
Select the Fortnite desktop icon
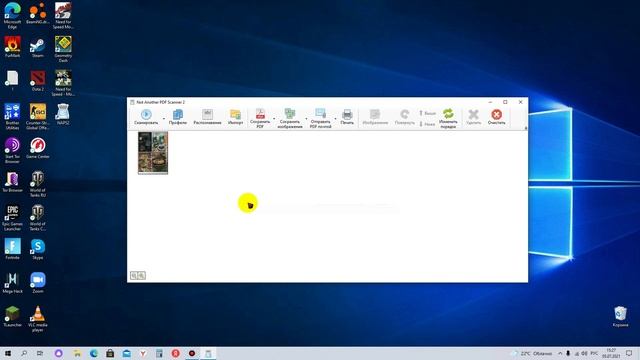pos(12,249)
